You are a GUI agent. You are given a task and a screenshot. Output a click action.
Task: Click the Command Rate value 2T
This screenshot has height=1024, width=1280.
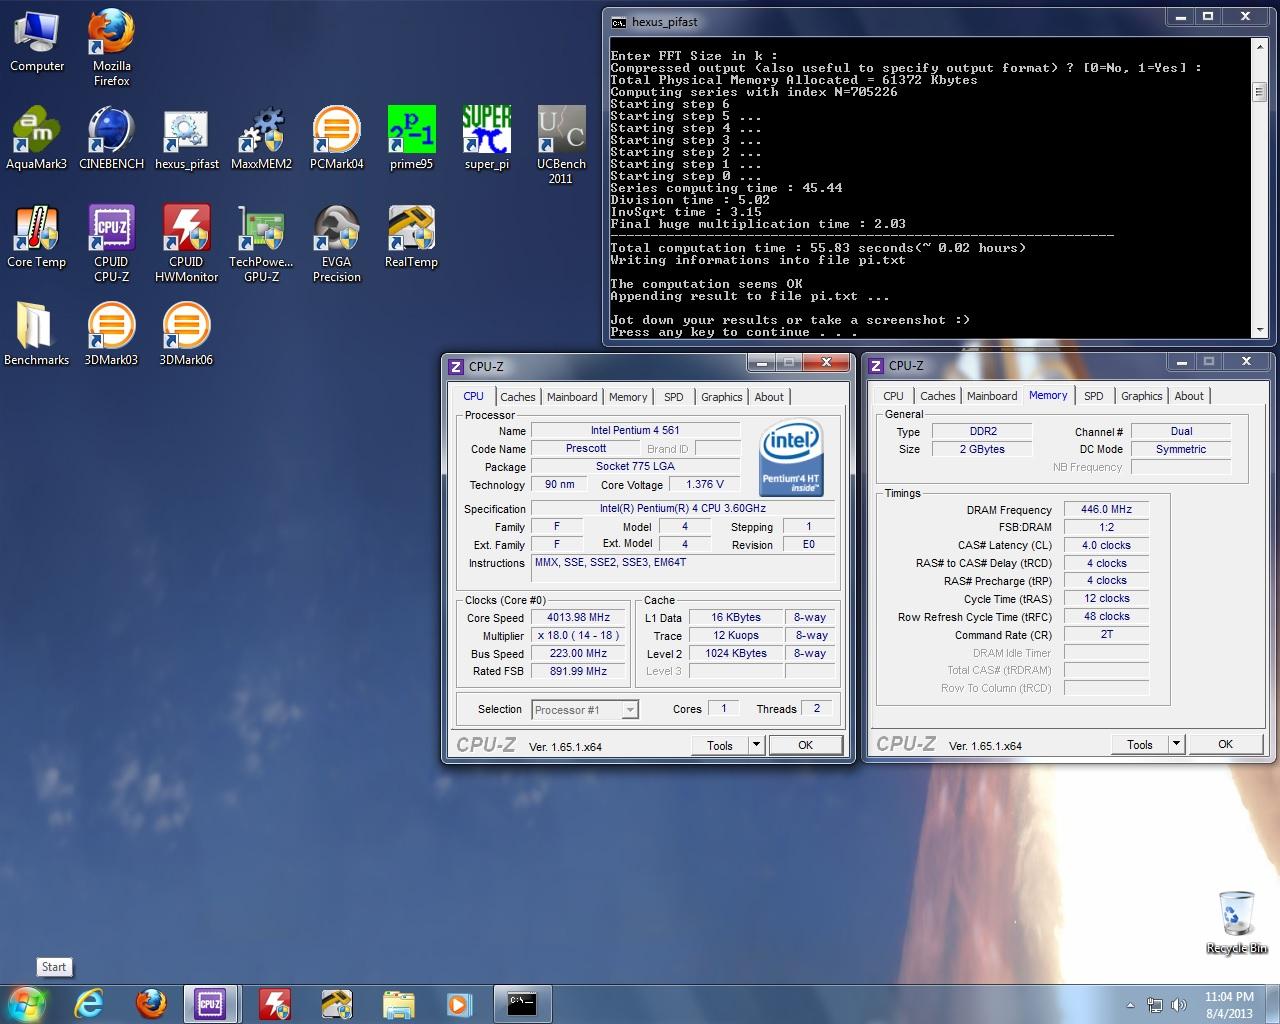pyautogui.click(x=1106, y=634)
